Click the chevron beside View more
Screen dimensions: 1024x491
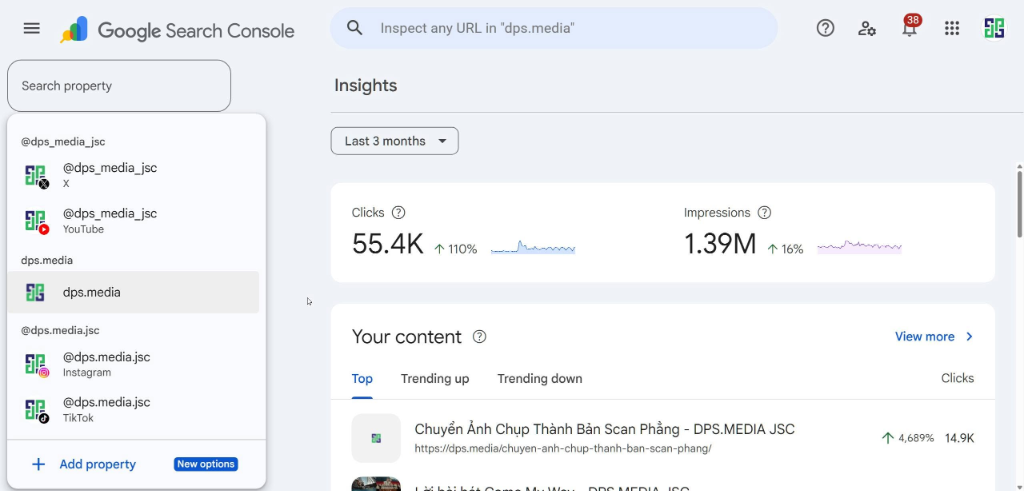point(969,337)
